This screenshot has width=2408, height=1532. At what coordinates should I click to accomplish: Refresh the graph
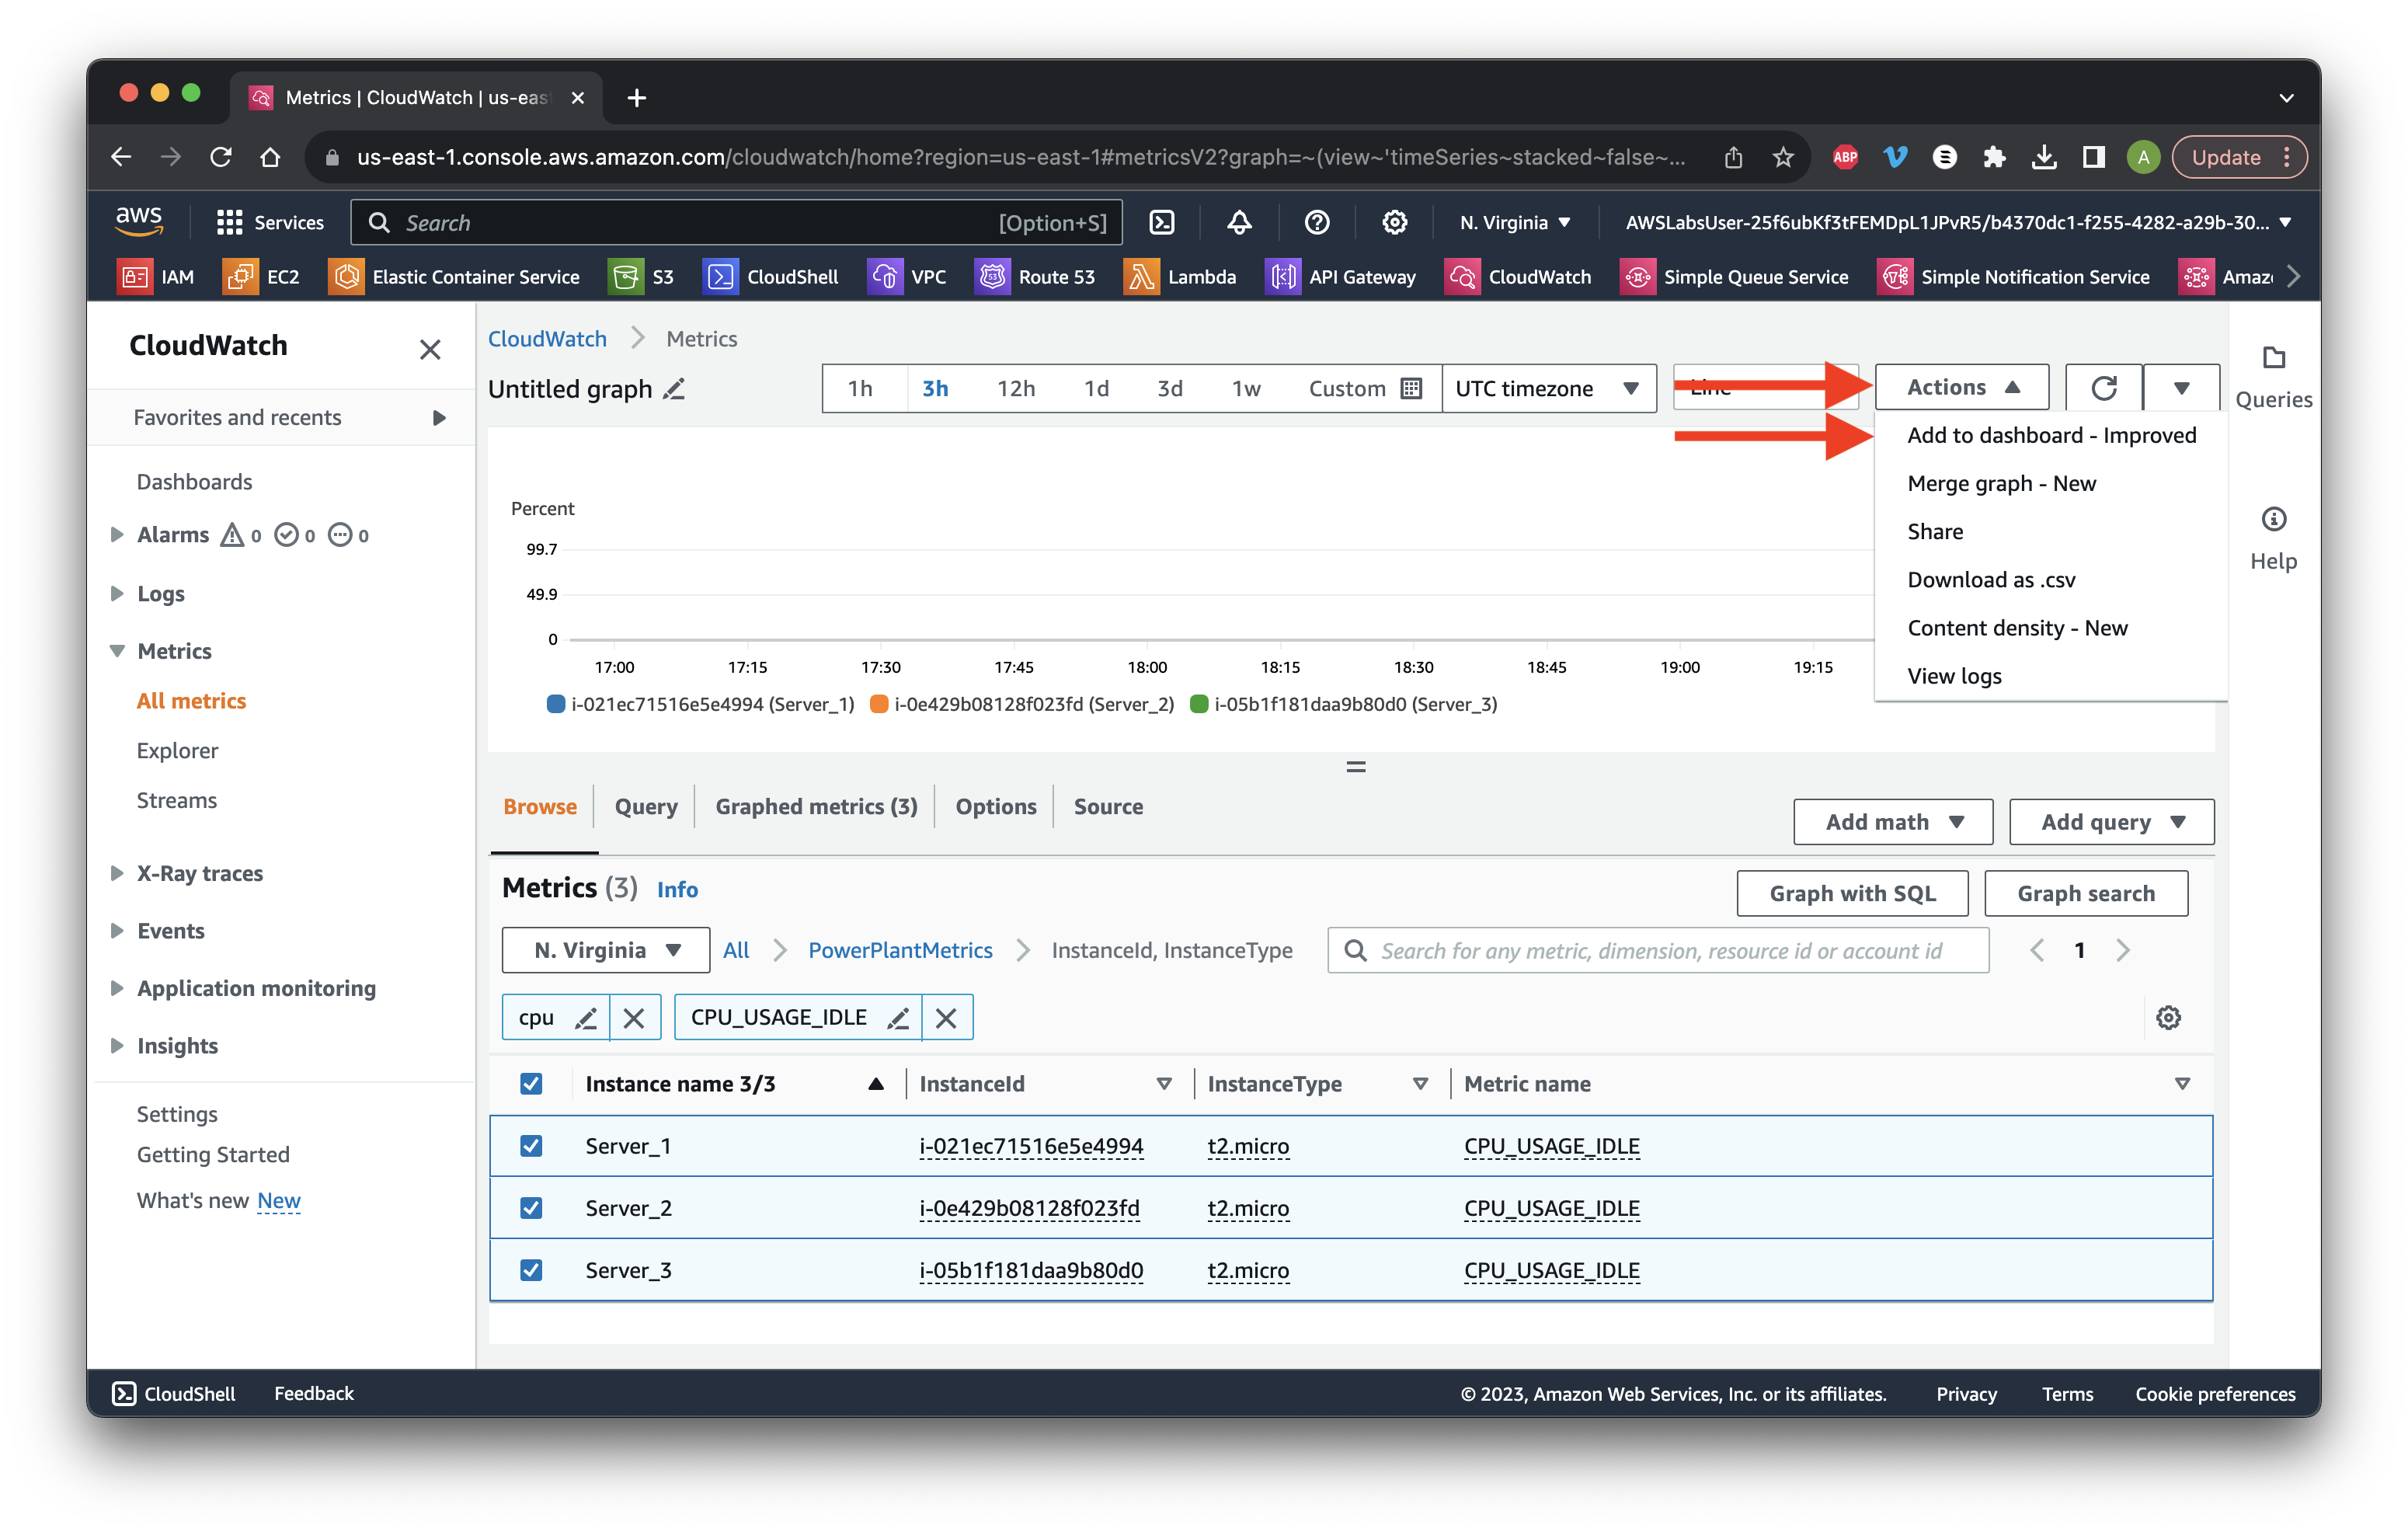(2103, 388)
